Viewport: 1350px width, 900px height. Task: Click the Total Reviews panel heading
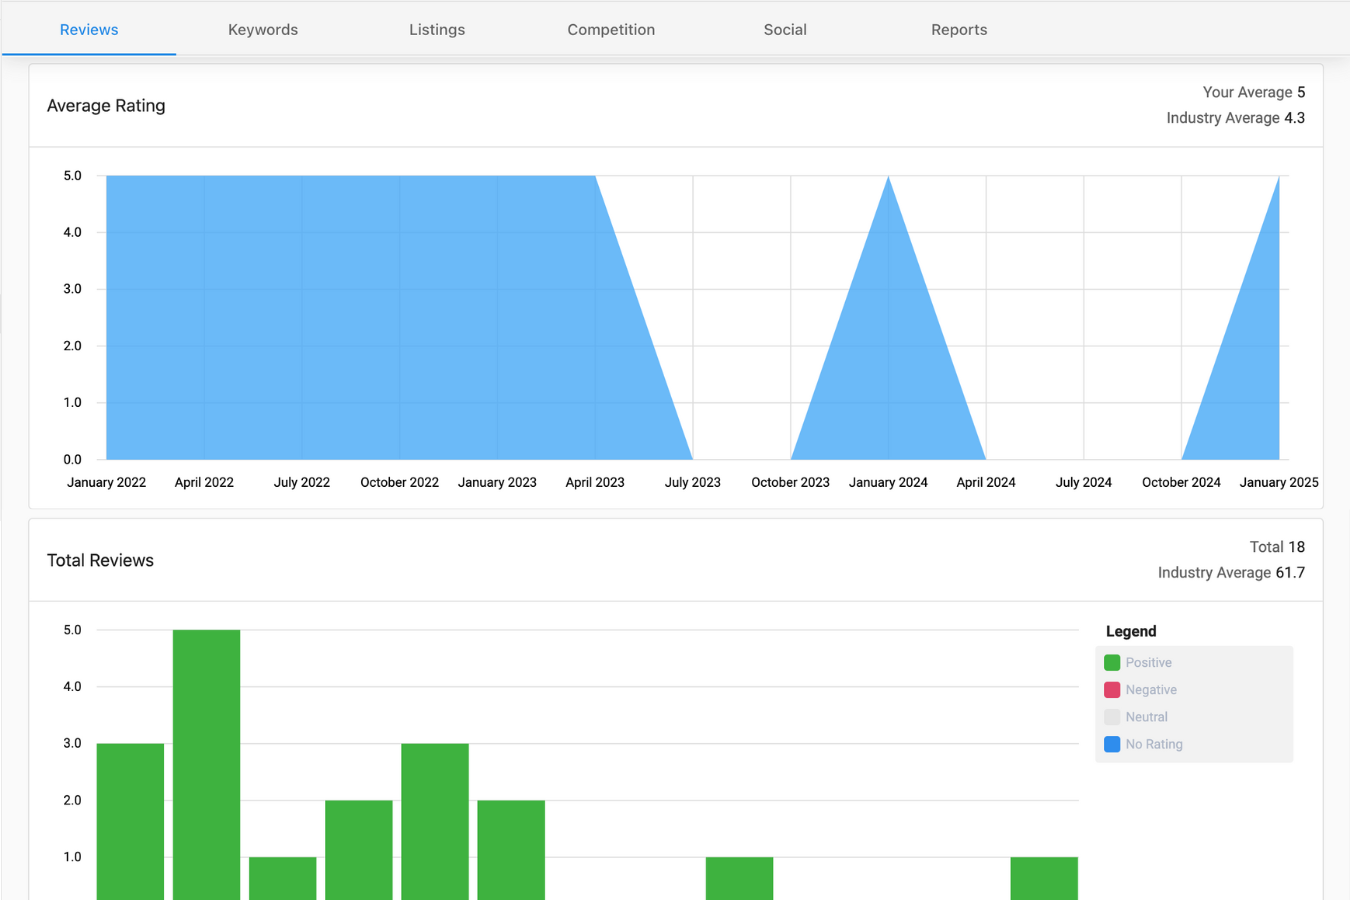[x=100, y=561]
